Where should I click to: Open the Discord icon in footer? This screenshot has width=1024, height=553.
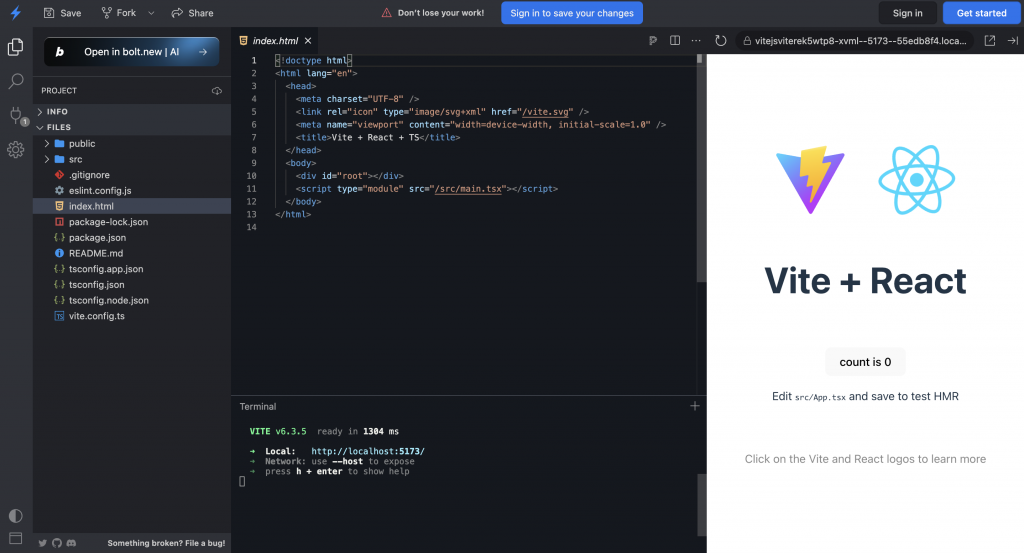(71, 543)
